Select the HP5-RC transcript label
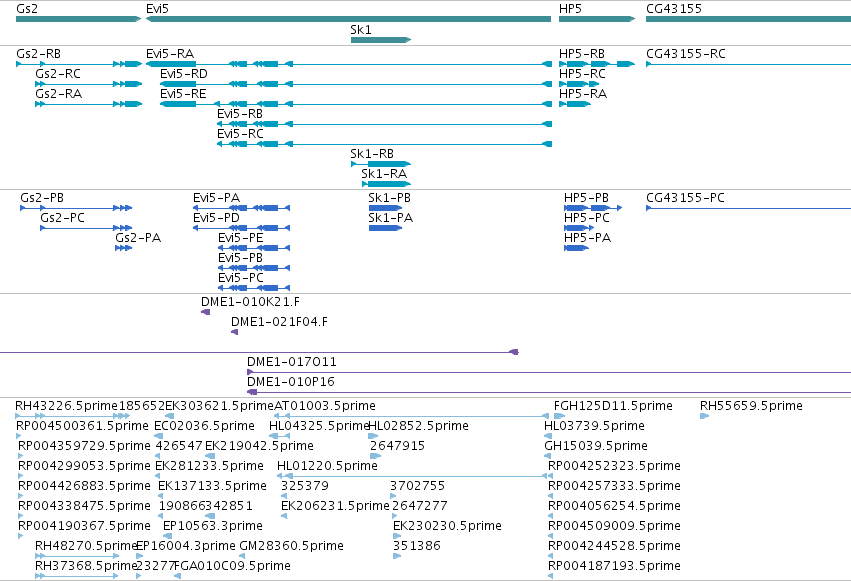Viewport: 851px width, 581px height. point(582,74)
